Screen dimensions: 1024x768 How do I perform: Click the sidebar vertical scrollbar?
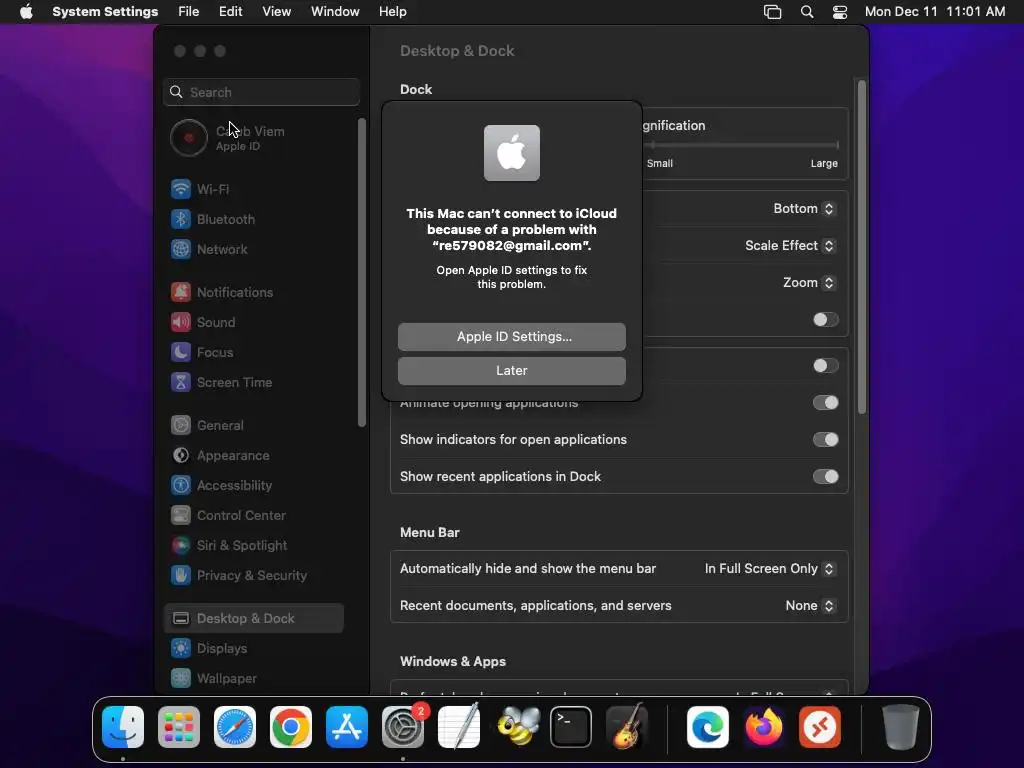click(x=362, y=273)
